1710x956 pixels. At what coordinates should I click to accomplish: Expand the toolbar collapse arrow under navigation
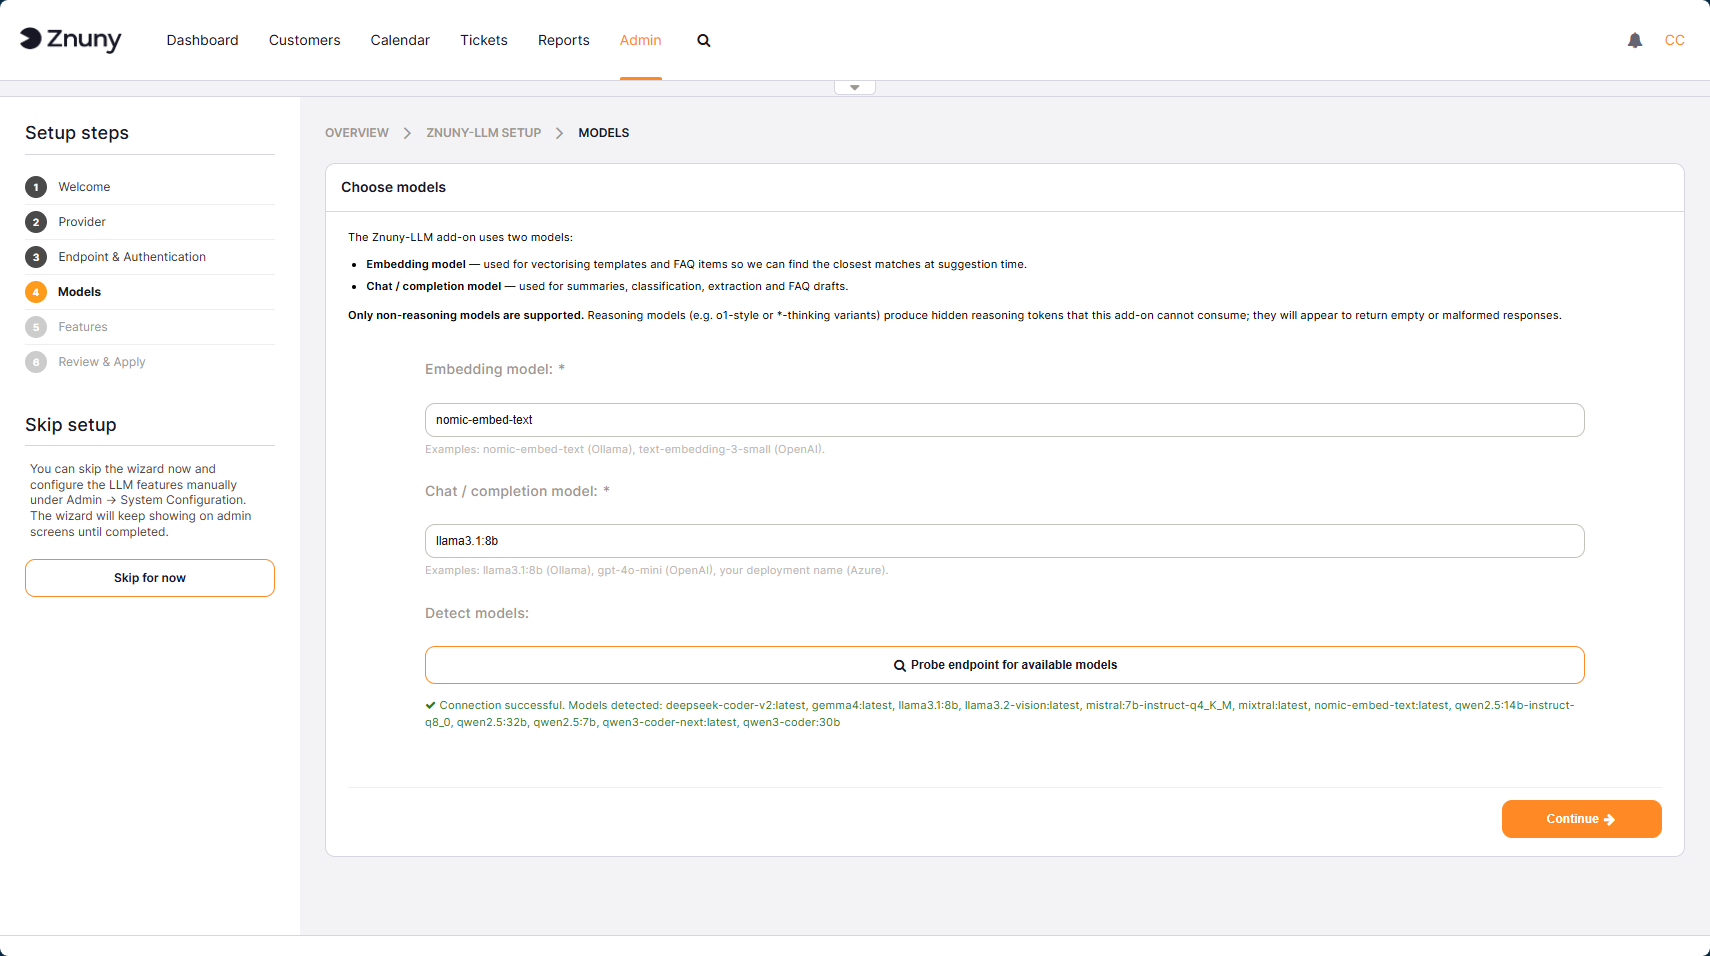click(855, 88)
